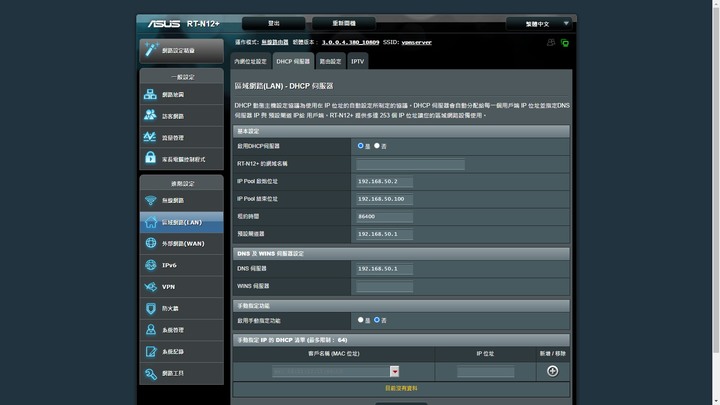Open 系統管理 administration in sidebar

pyautogui.click(x=181, y=330)
